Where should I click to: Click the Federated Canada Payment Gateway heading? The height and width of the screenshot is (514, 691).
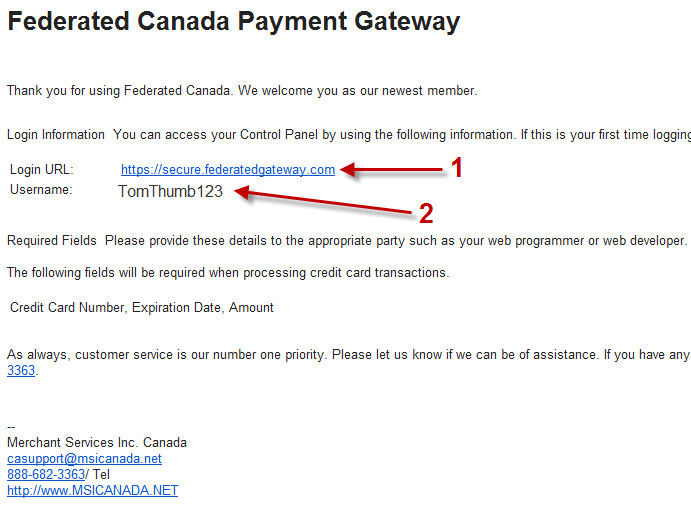point(234,22)
